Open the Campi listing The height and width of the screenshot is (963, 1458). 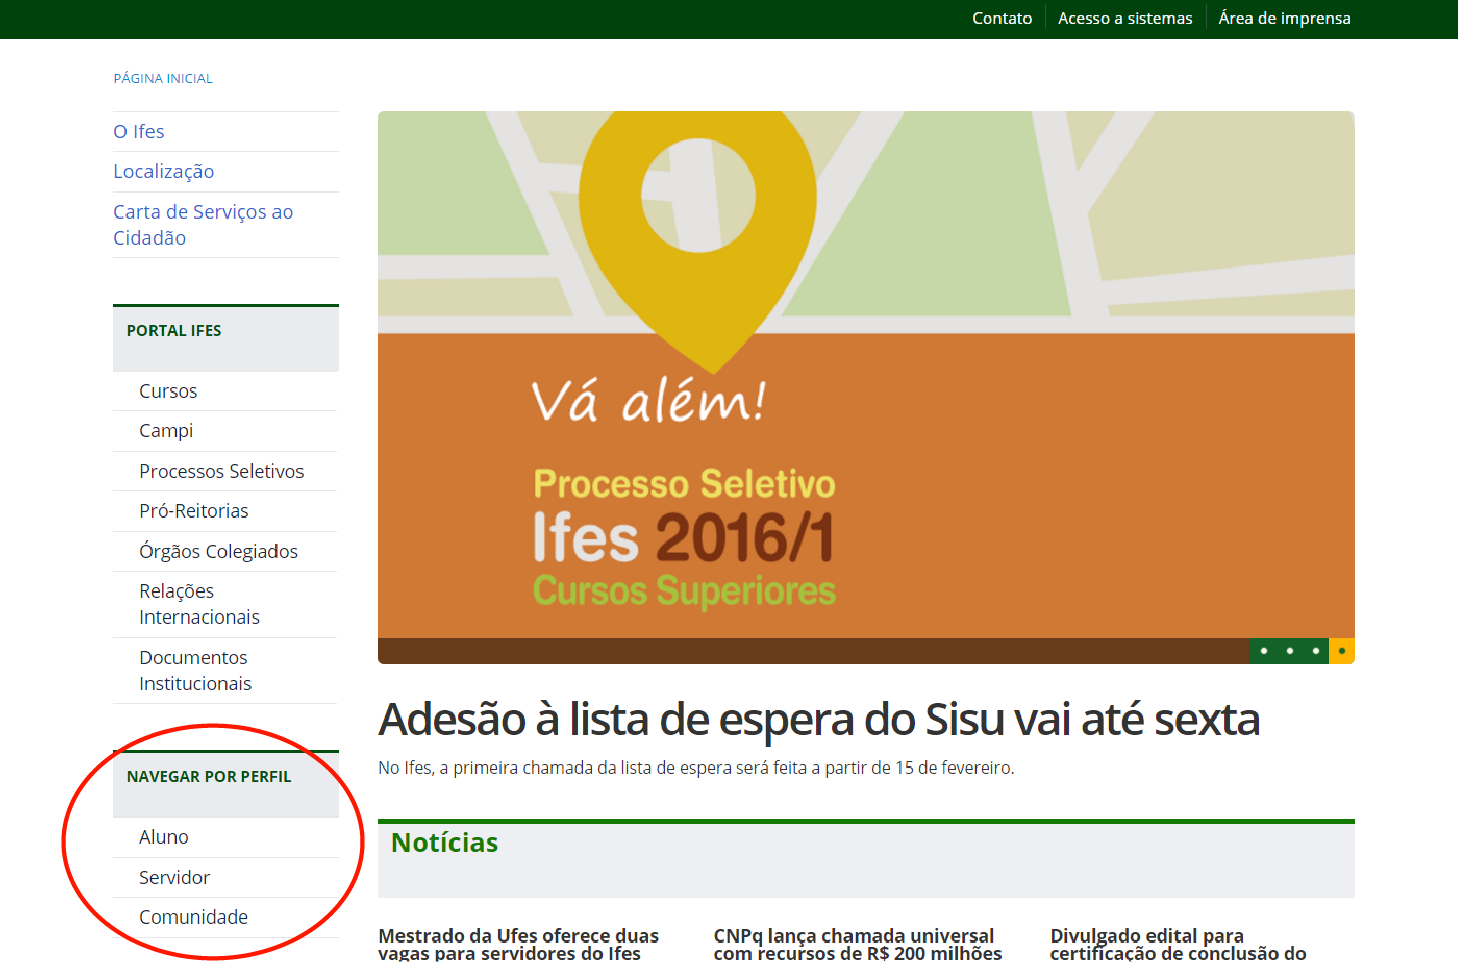[165, 430]
